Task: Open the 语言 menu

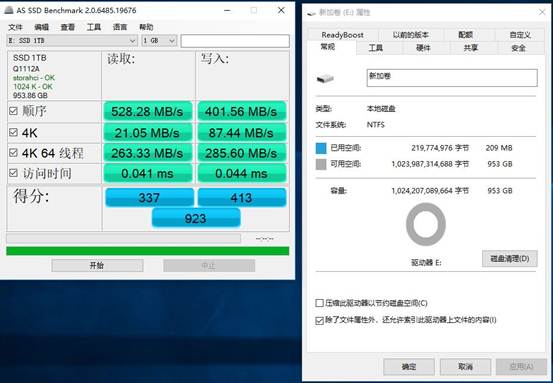Action: tap(120, 27)
